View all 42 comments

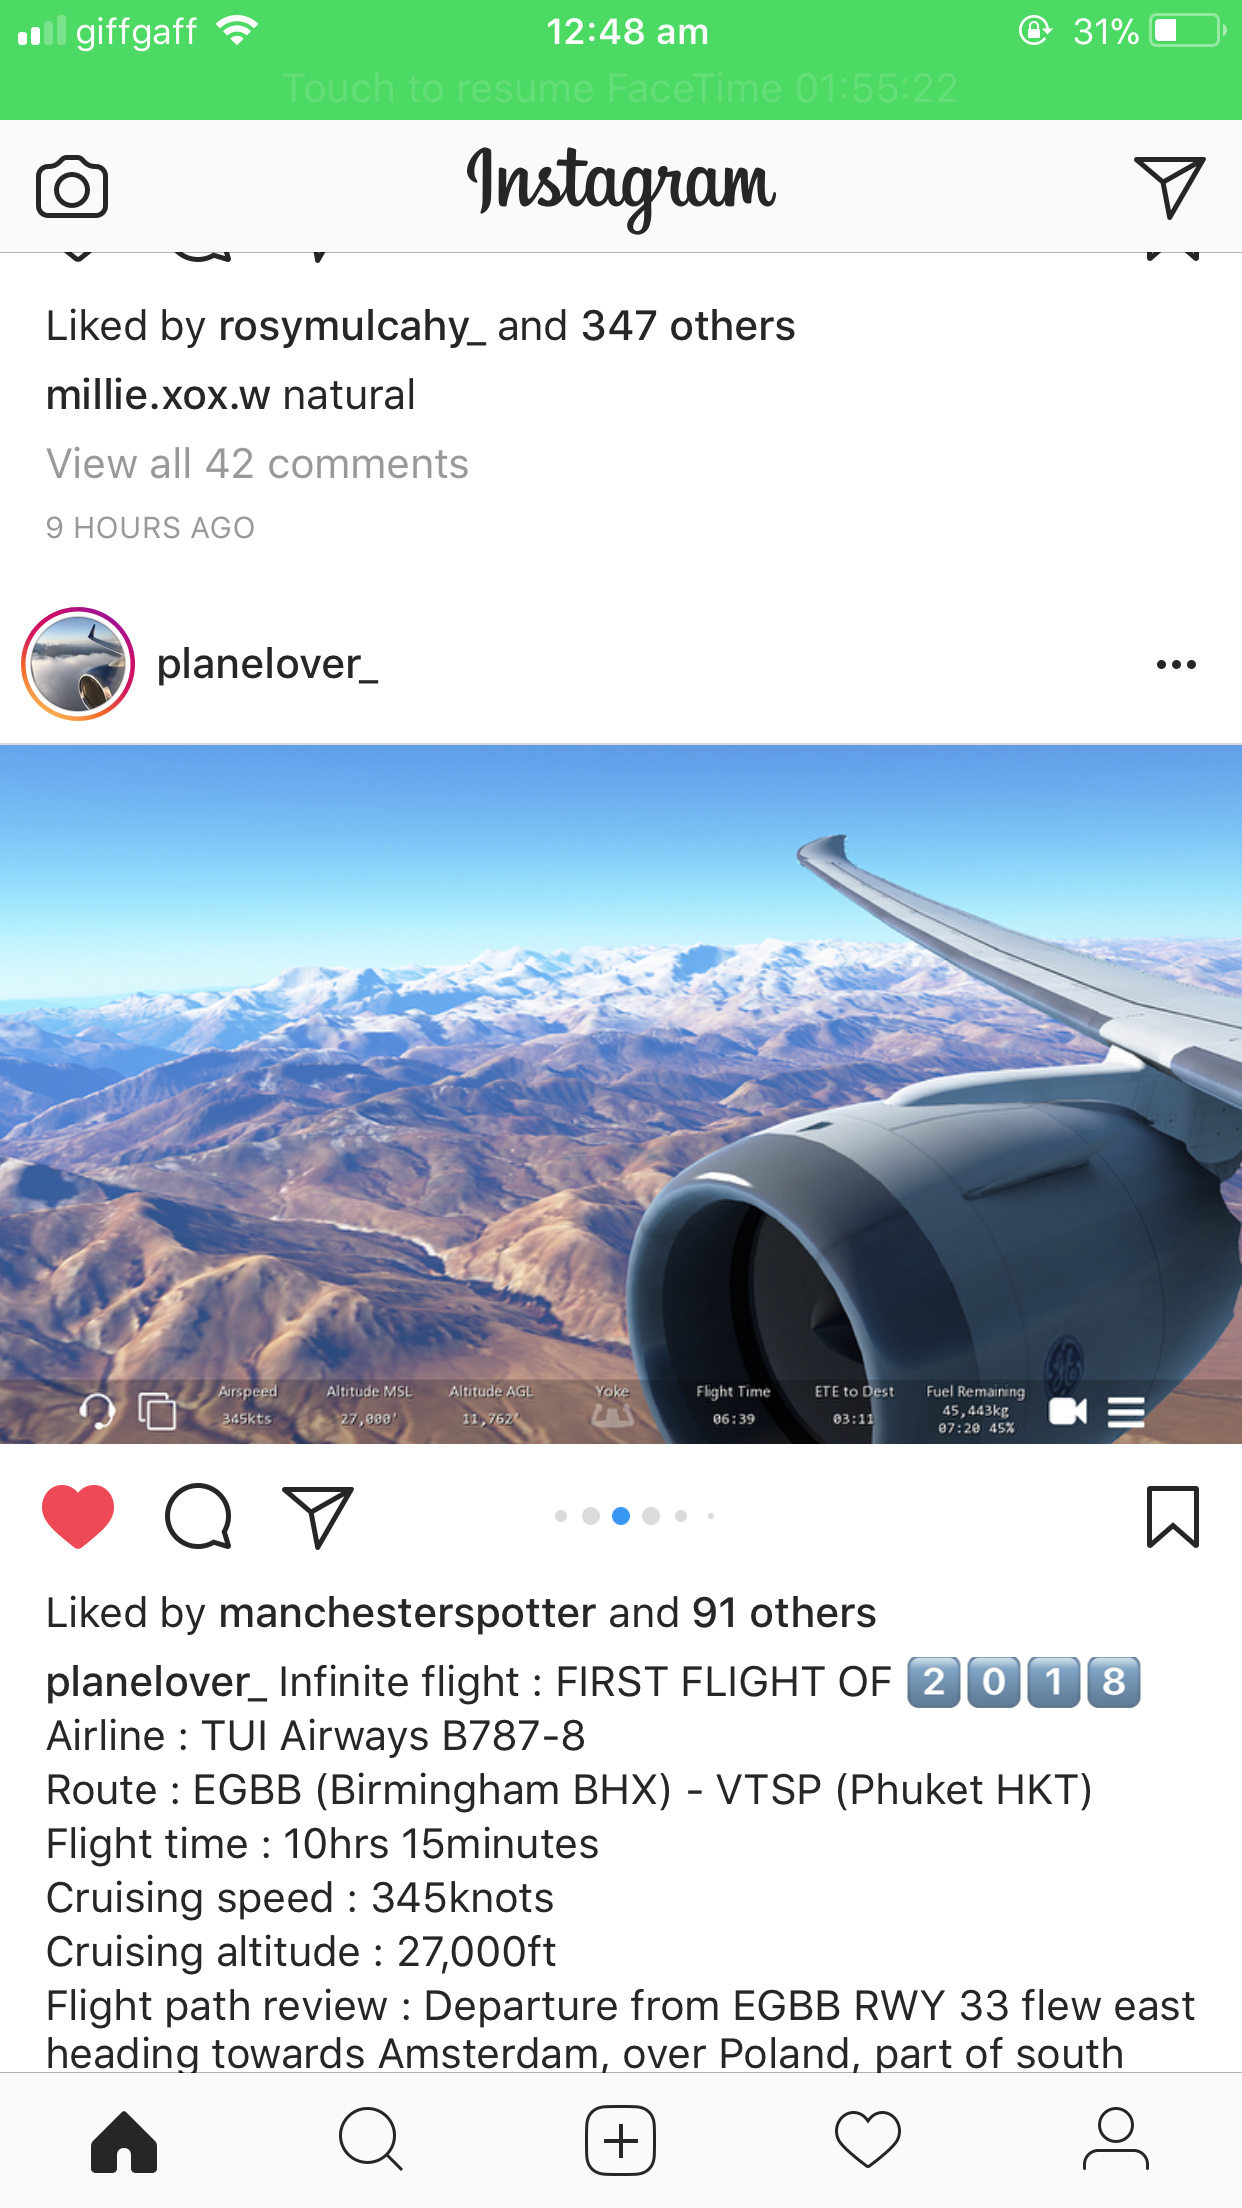tap(257, 464)
